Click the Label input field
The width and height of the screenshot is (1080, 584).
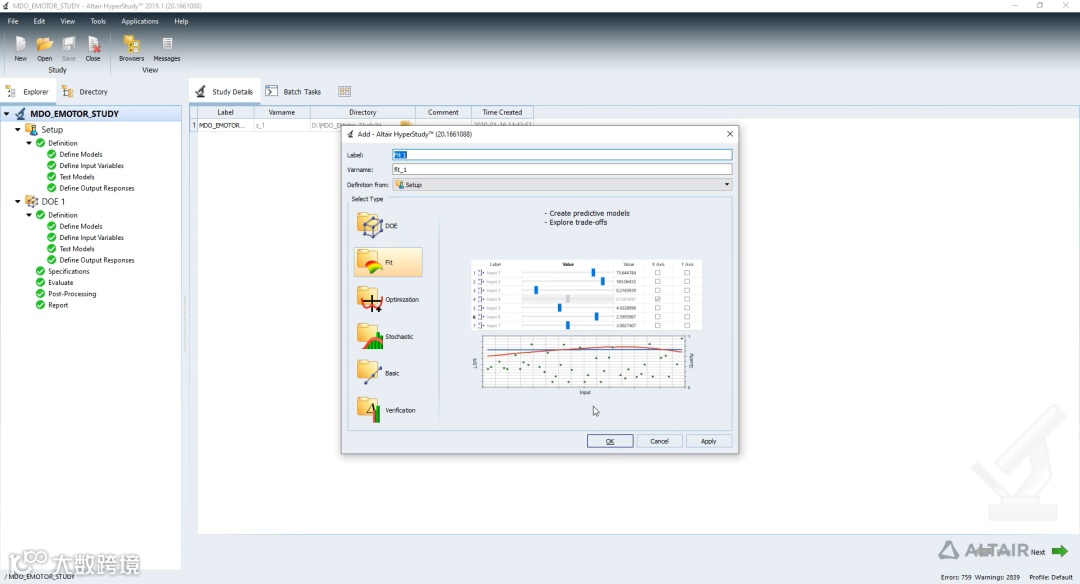pyautogui.click(x=562, y=155)
